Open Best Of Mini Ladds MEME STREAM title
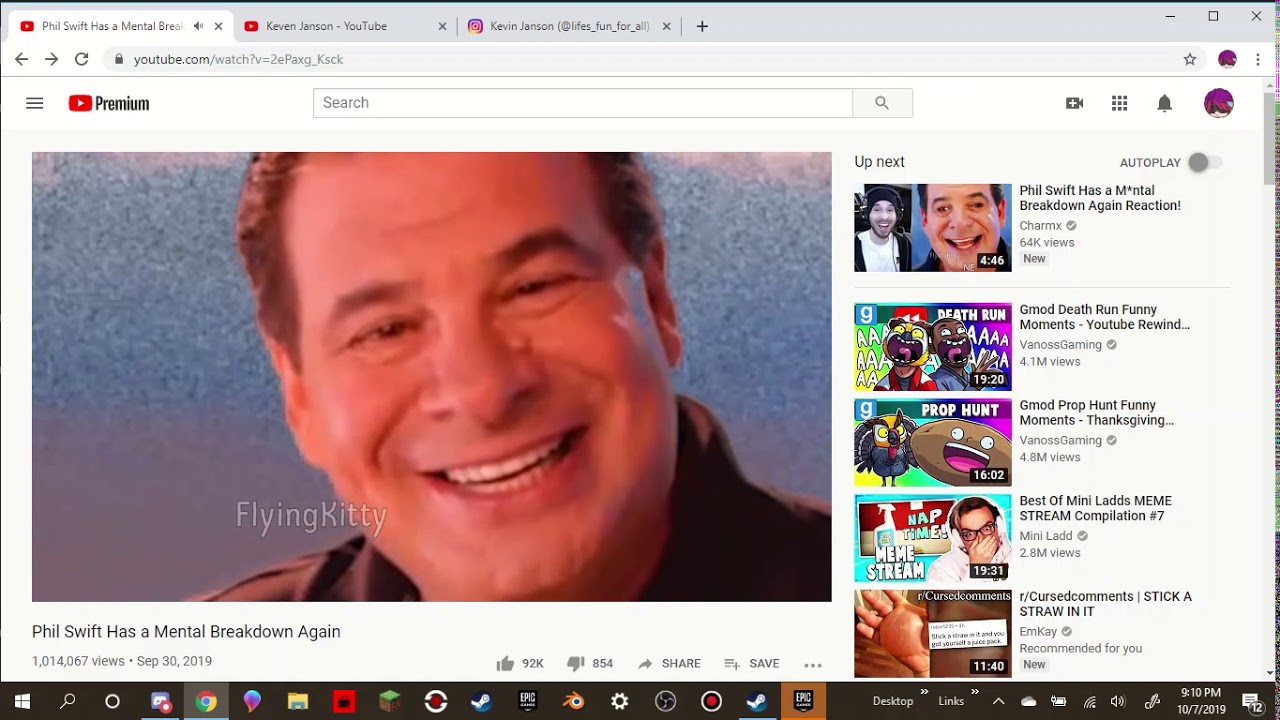1280x720 pixels. tap(1096, 508)
